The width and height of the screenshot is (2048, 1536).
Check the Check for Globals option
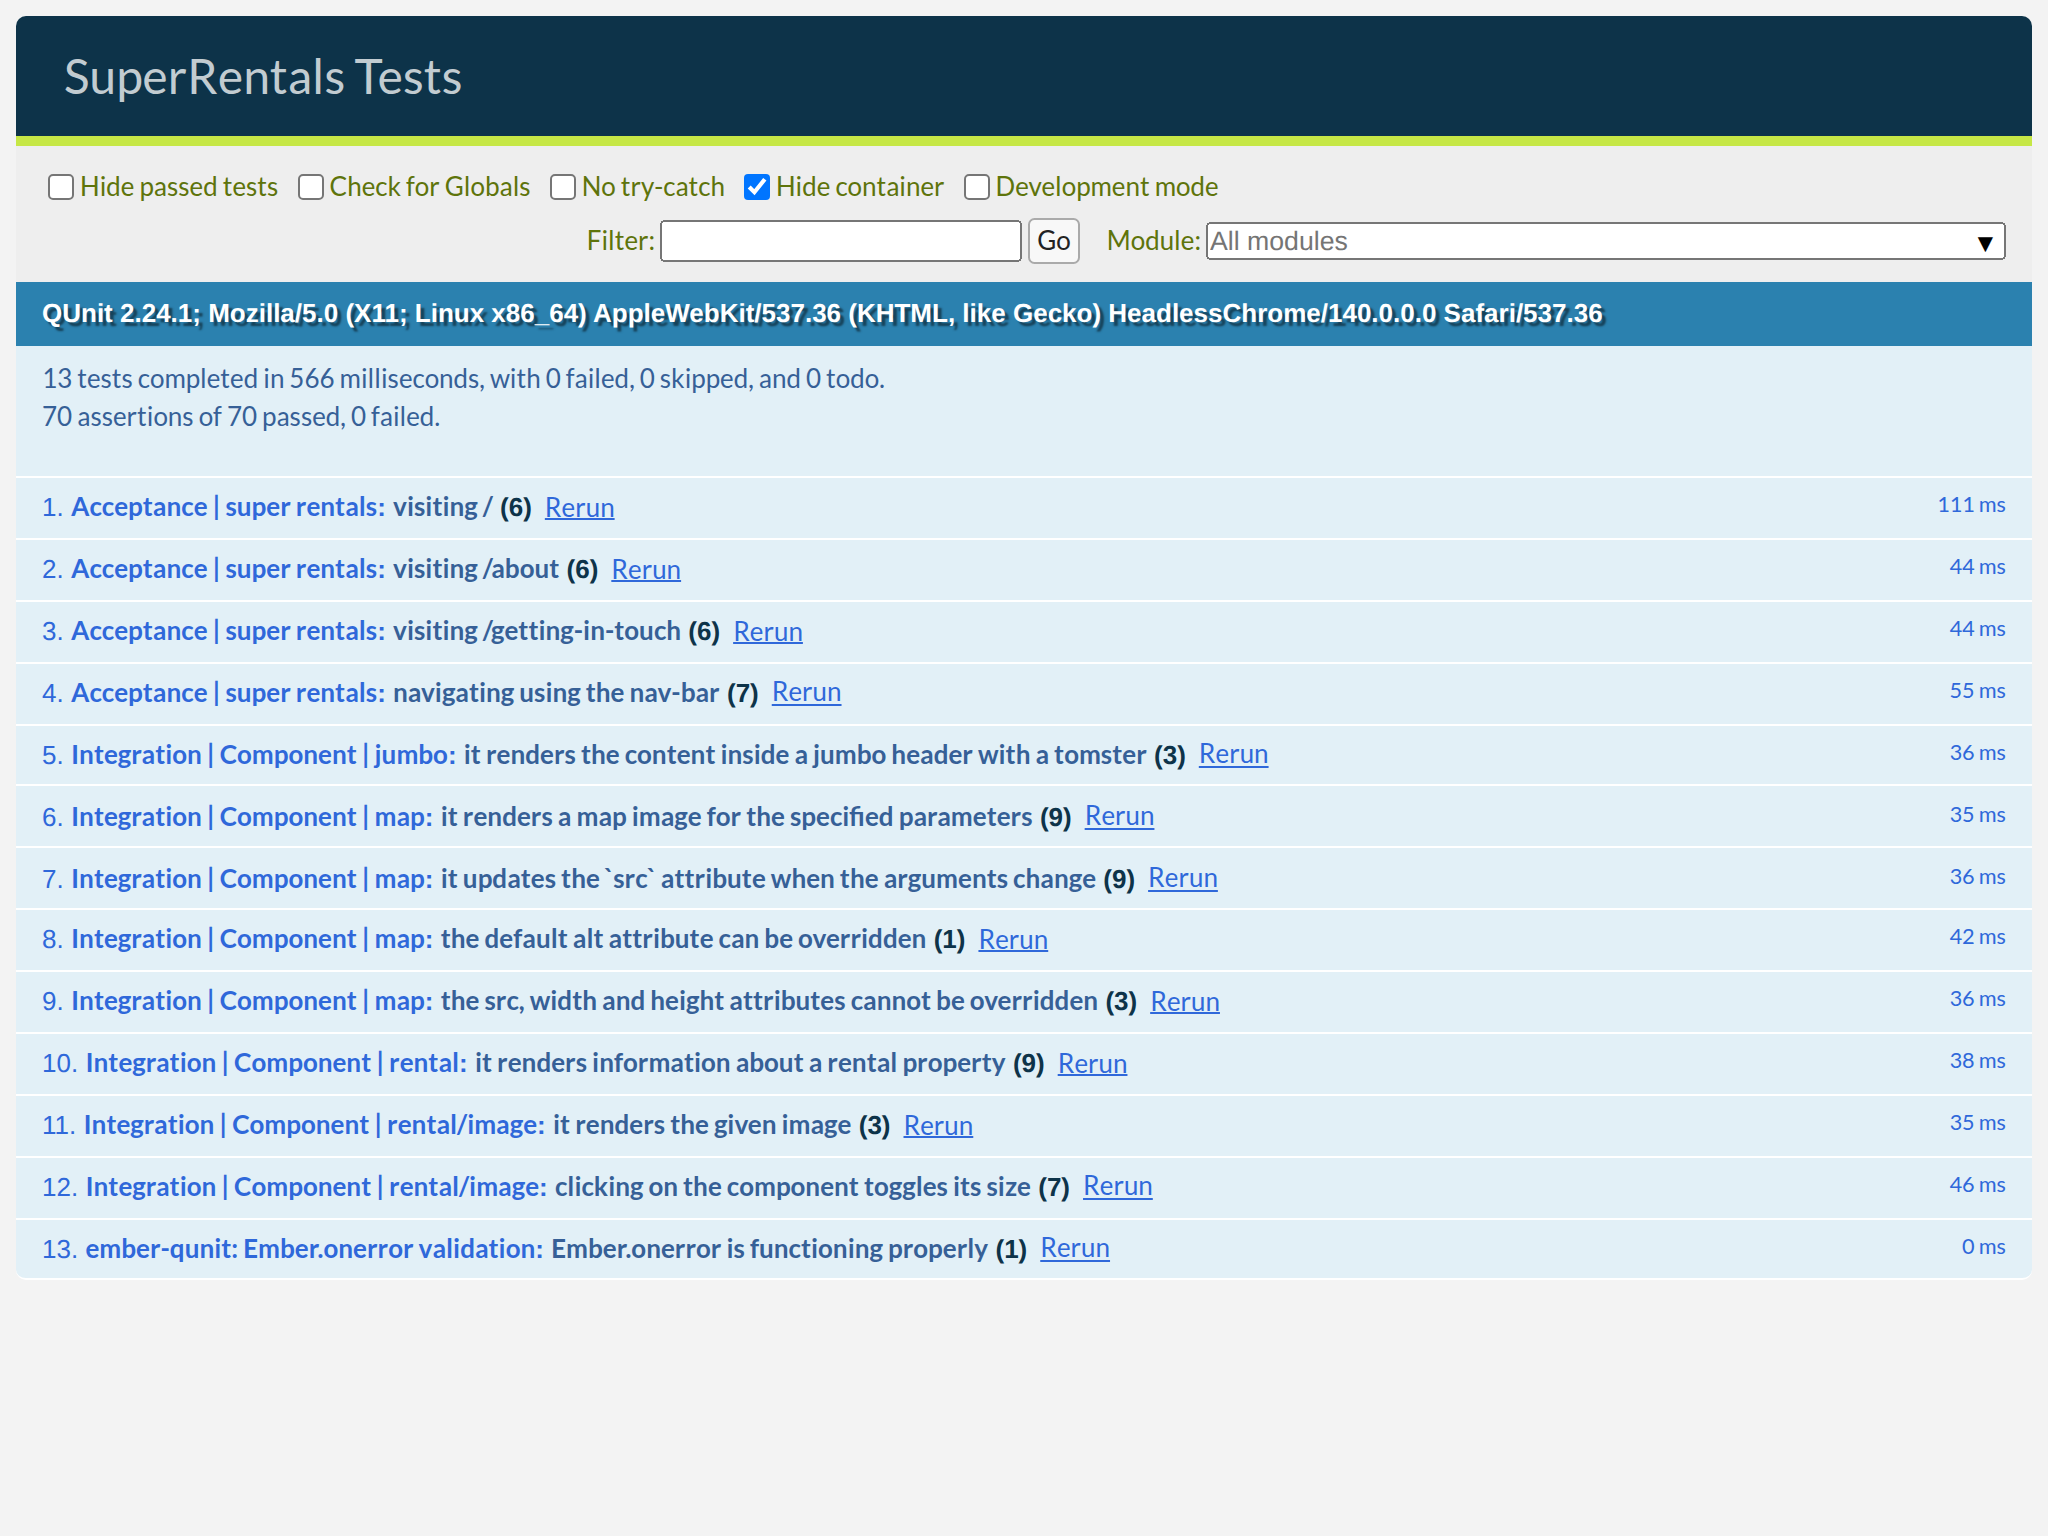(311, 187)
